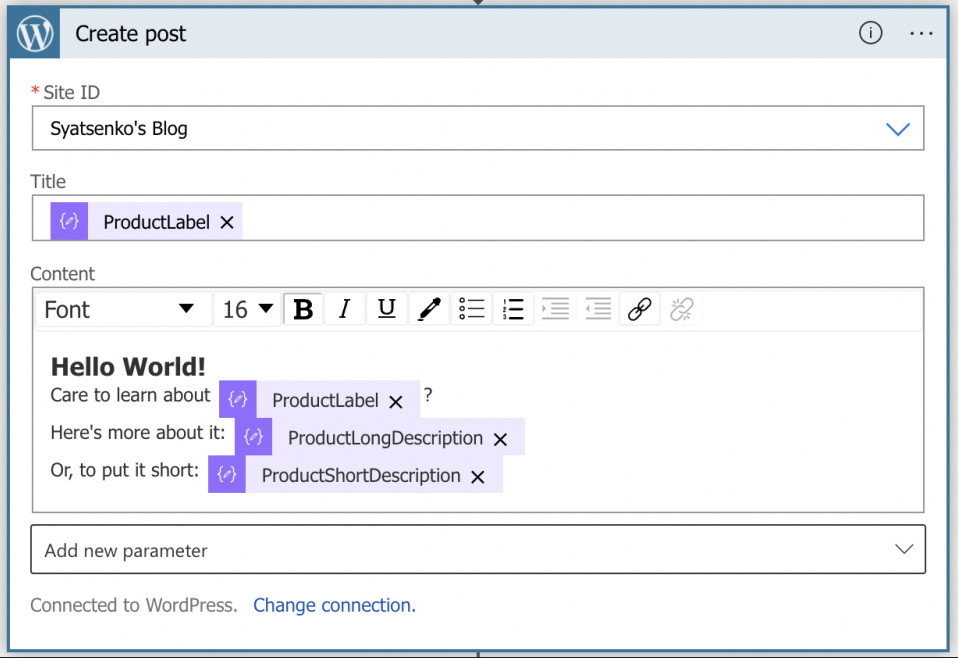Open the ellipsis more options menu
The height and width of the screenshot is (658, 958).
coord(921,34)
